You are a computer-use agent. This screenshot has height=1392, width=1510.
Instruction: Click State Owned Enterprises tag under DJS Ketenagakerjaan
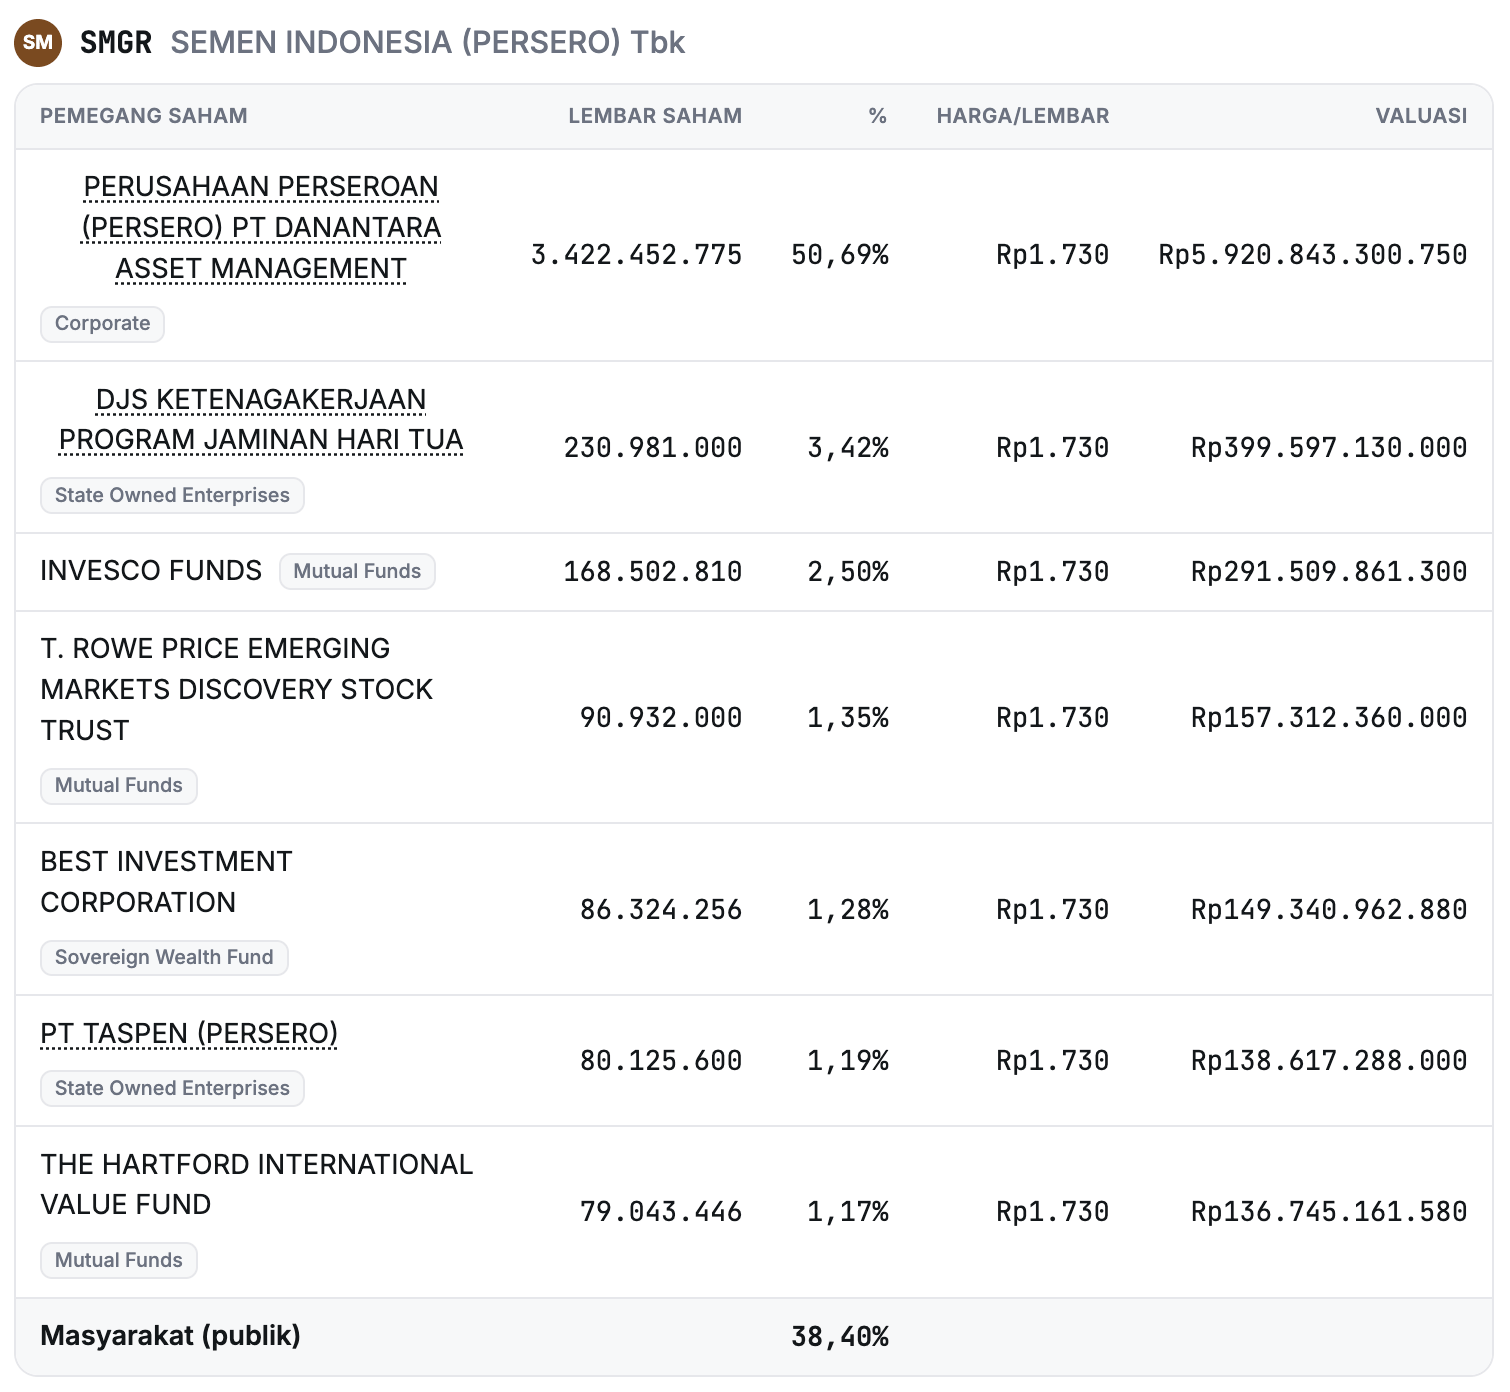click(x=172, y=495)
